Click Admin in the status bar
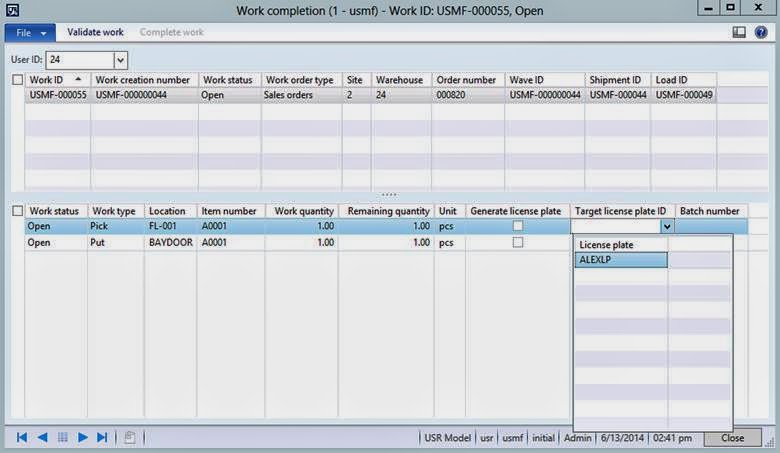Viewport: 780px width, 453px height. pyautogui.click(x=578, y=438)
